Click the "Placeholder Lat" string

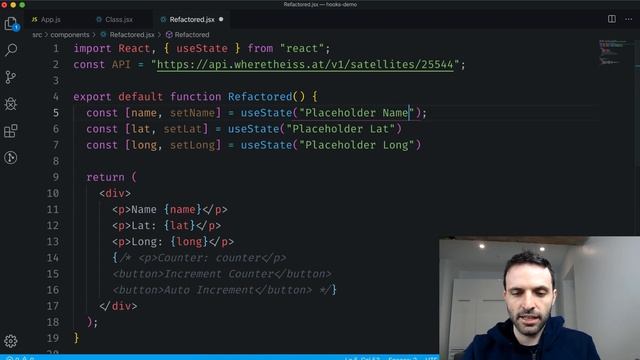pos(341,129)
